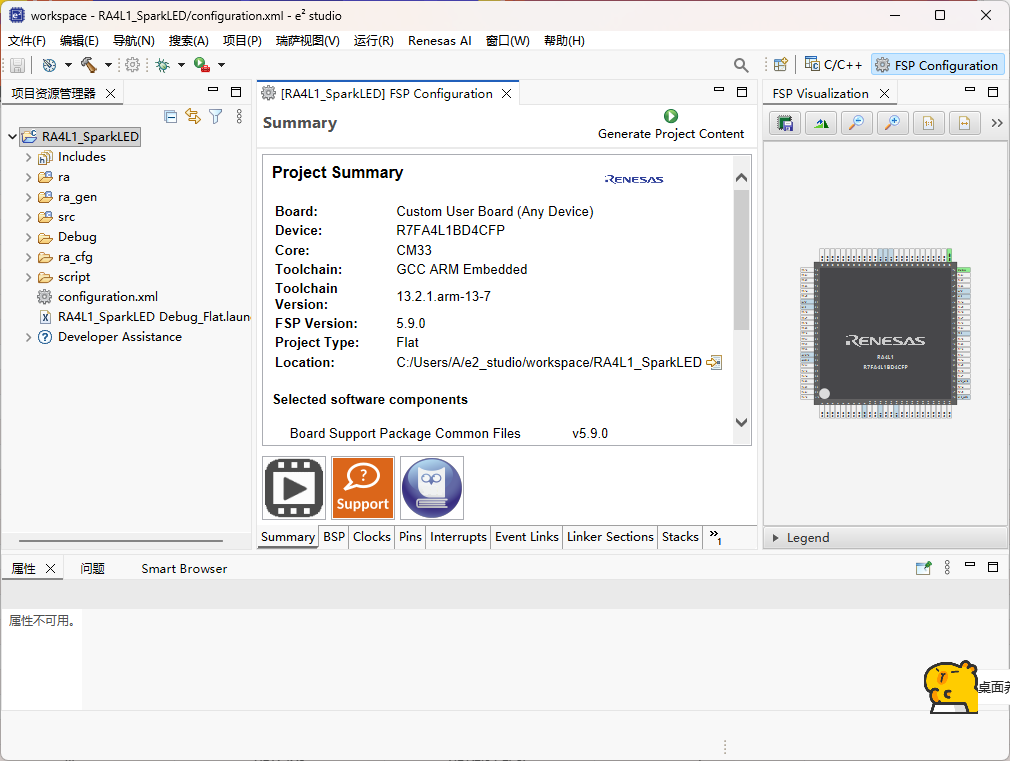The width and height of the screenshot is (1010, 761).
Task: Open the Pins tab
Action: (410, 537)
